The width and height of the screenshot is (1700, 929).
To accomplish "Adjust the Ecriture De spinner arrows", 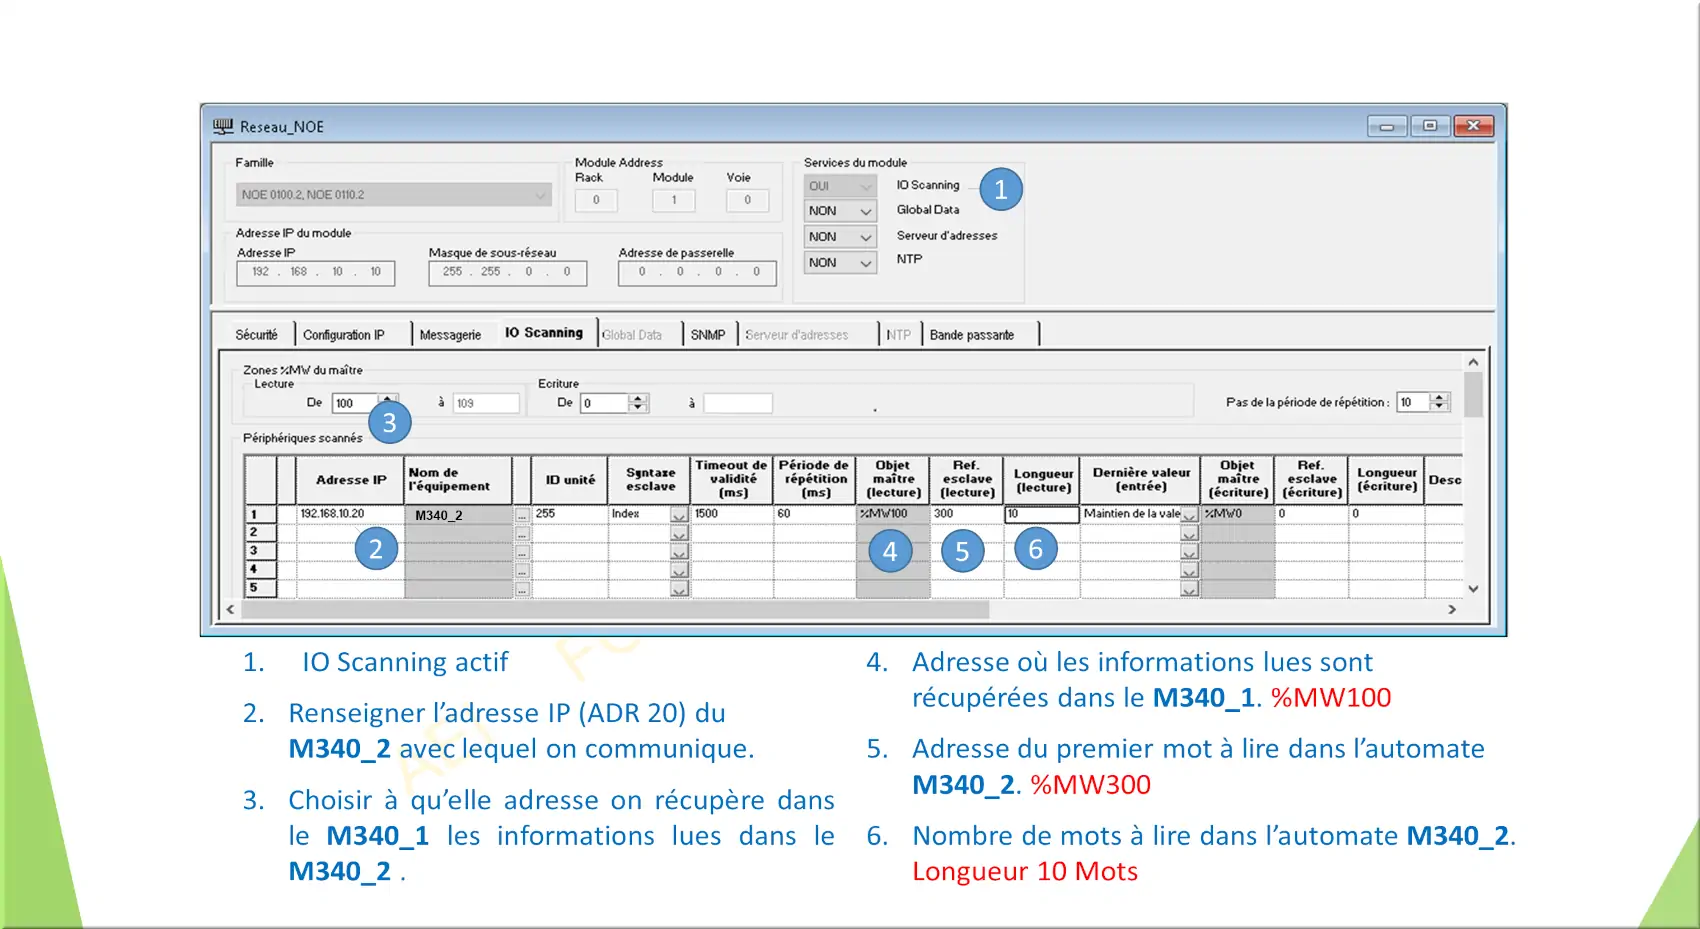I will (x=638, y=403).
